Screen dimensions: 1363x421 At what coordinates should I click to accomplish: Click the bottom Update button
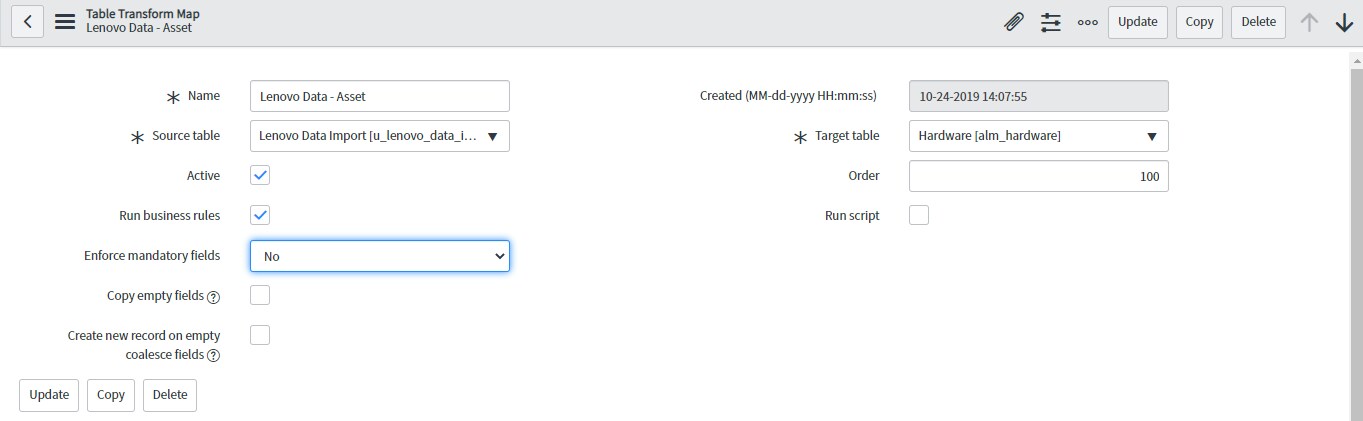[x=49, y=395]
